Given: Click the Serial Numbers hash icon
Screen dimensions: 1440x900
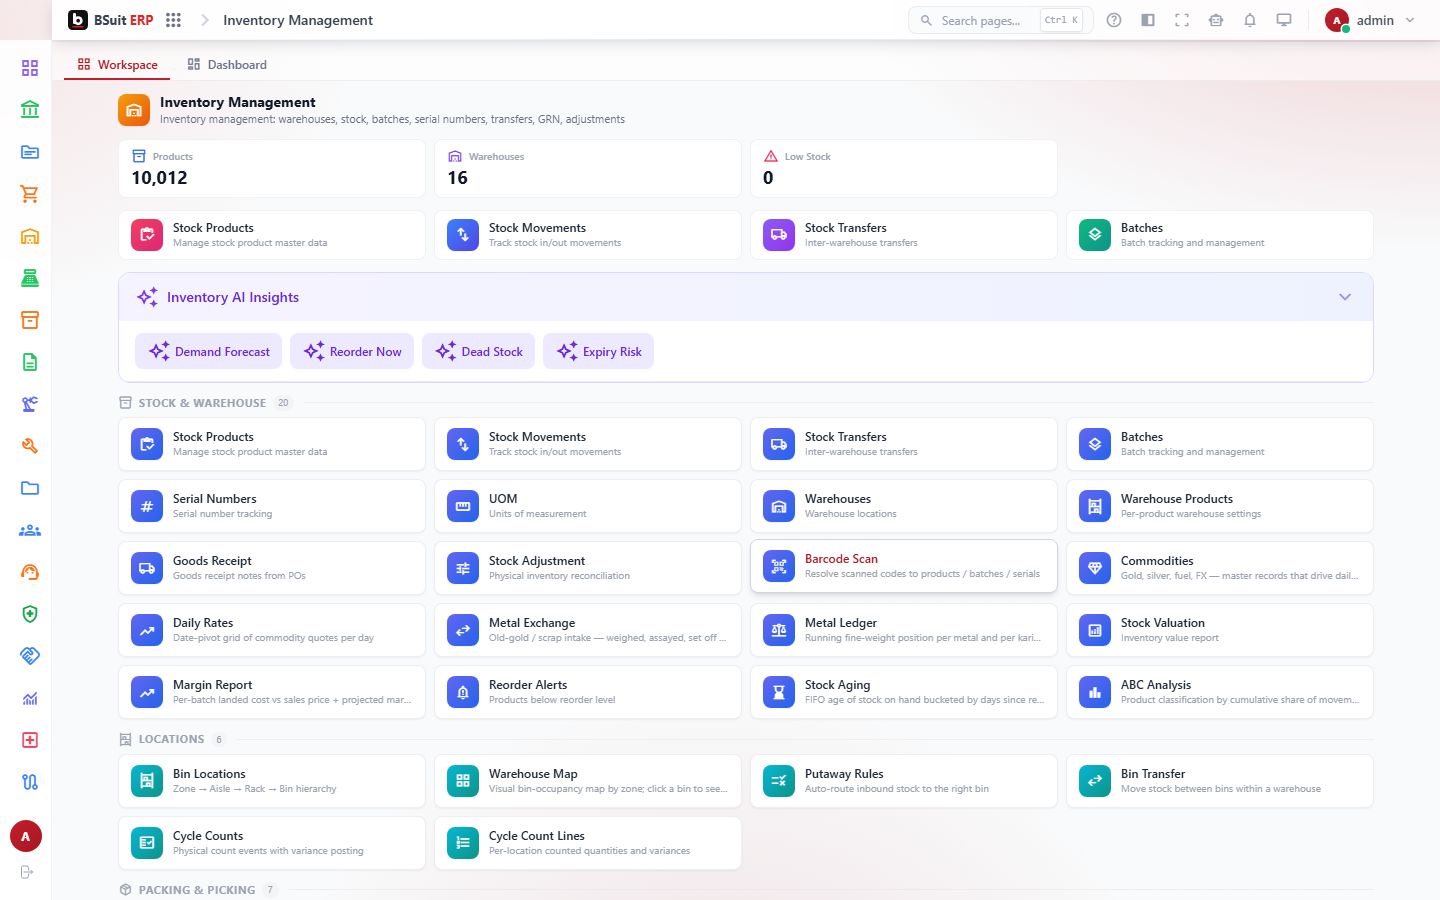Looking at the screenshot, I should click(x=147, y=506).
